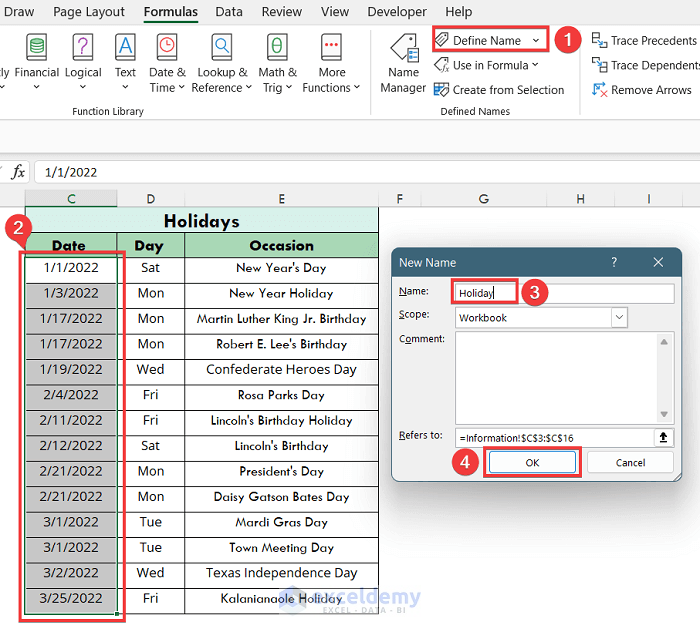The height and width of the screenshot is (632, 700).
Task: Open the Logical functions icon
Action: (83, 47)
